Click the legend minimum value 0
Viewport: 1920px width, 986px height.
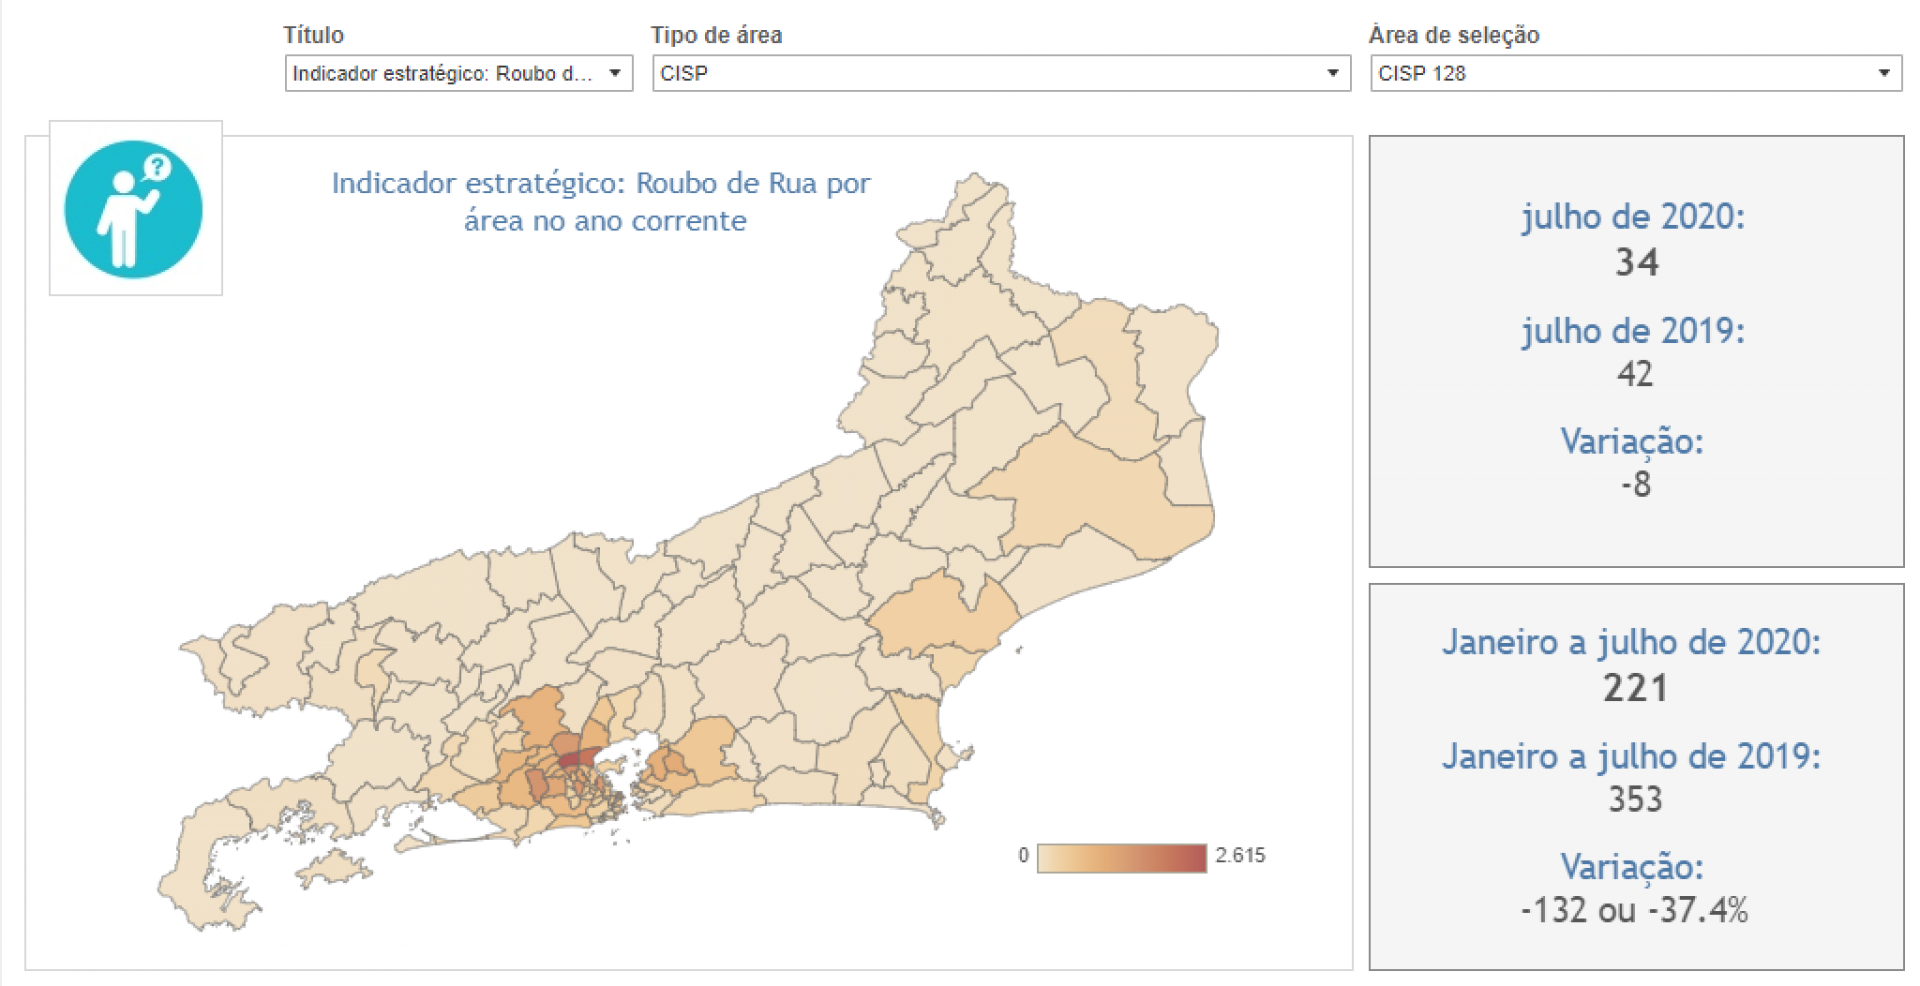click(x=1023, y=856)
